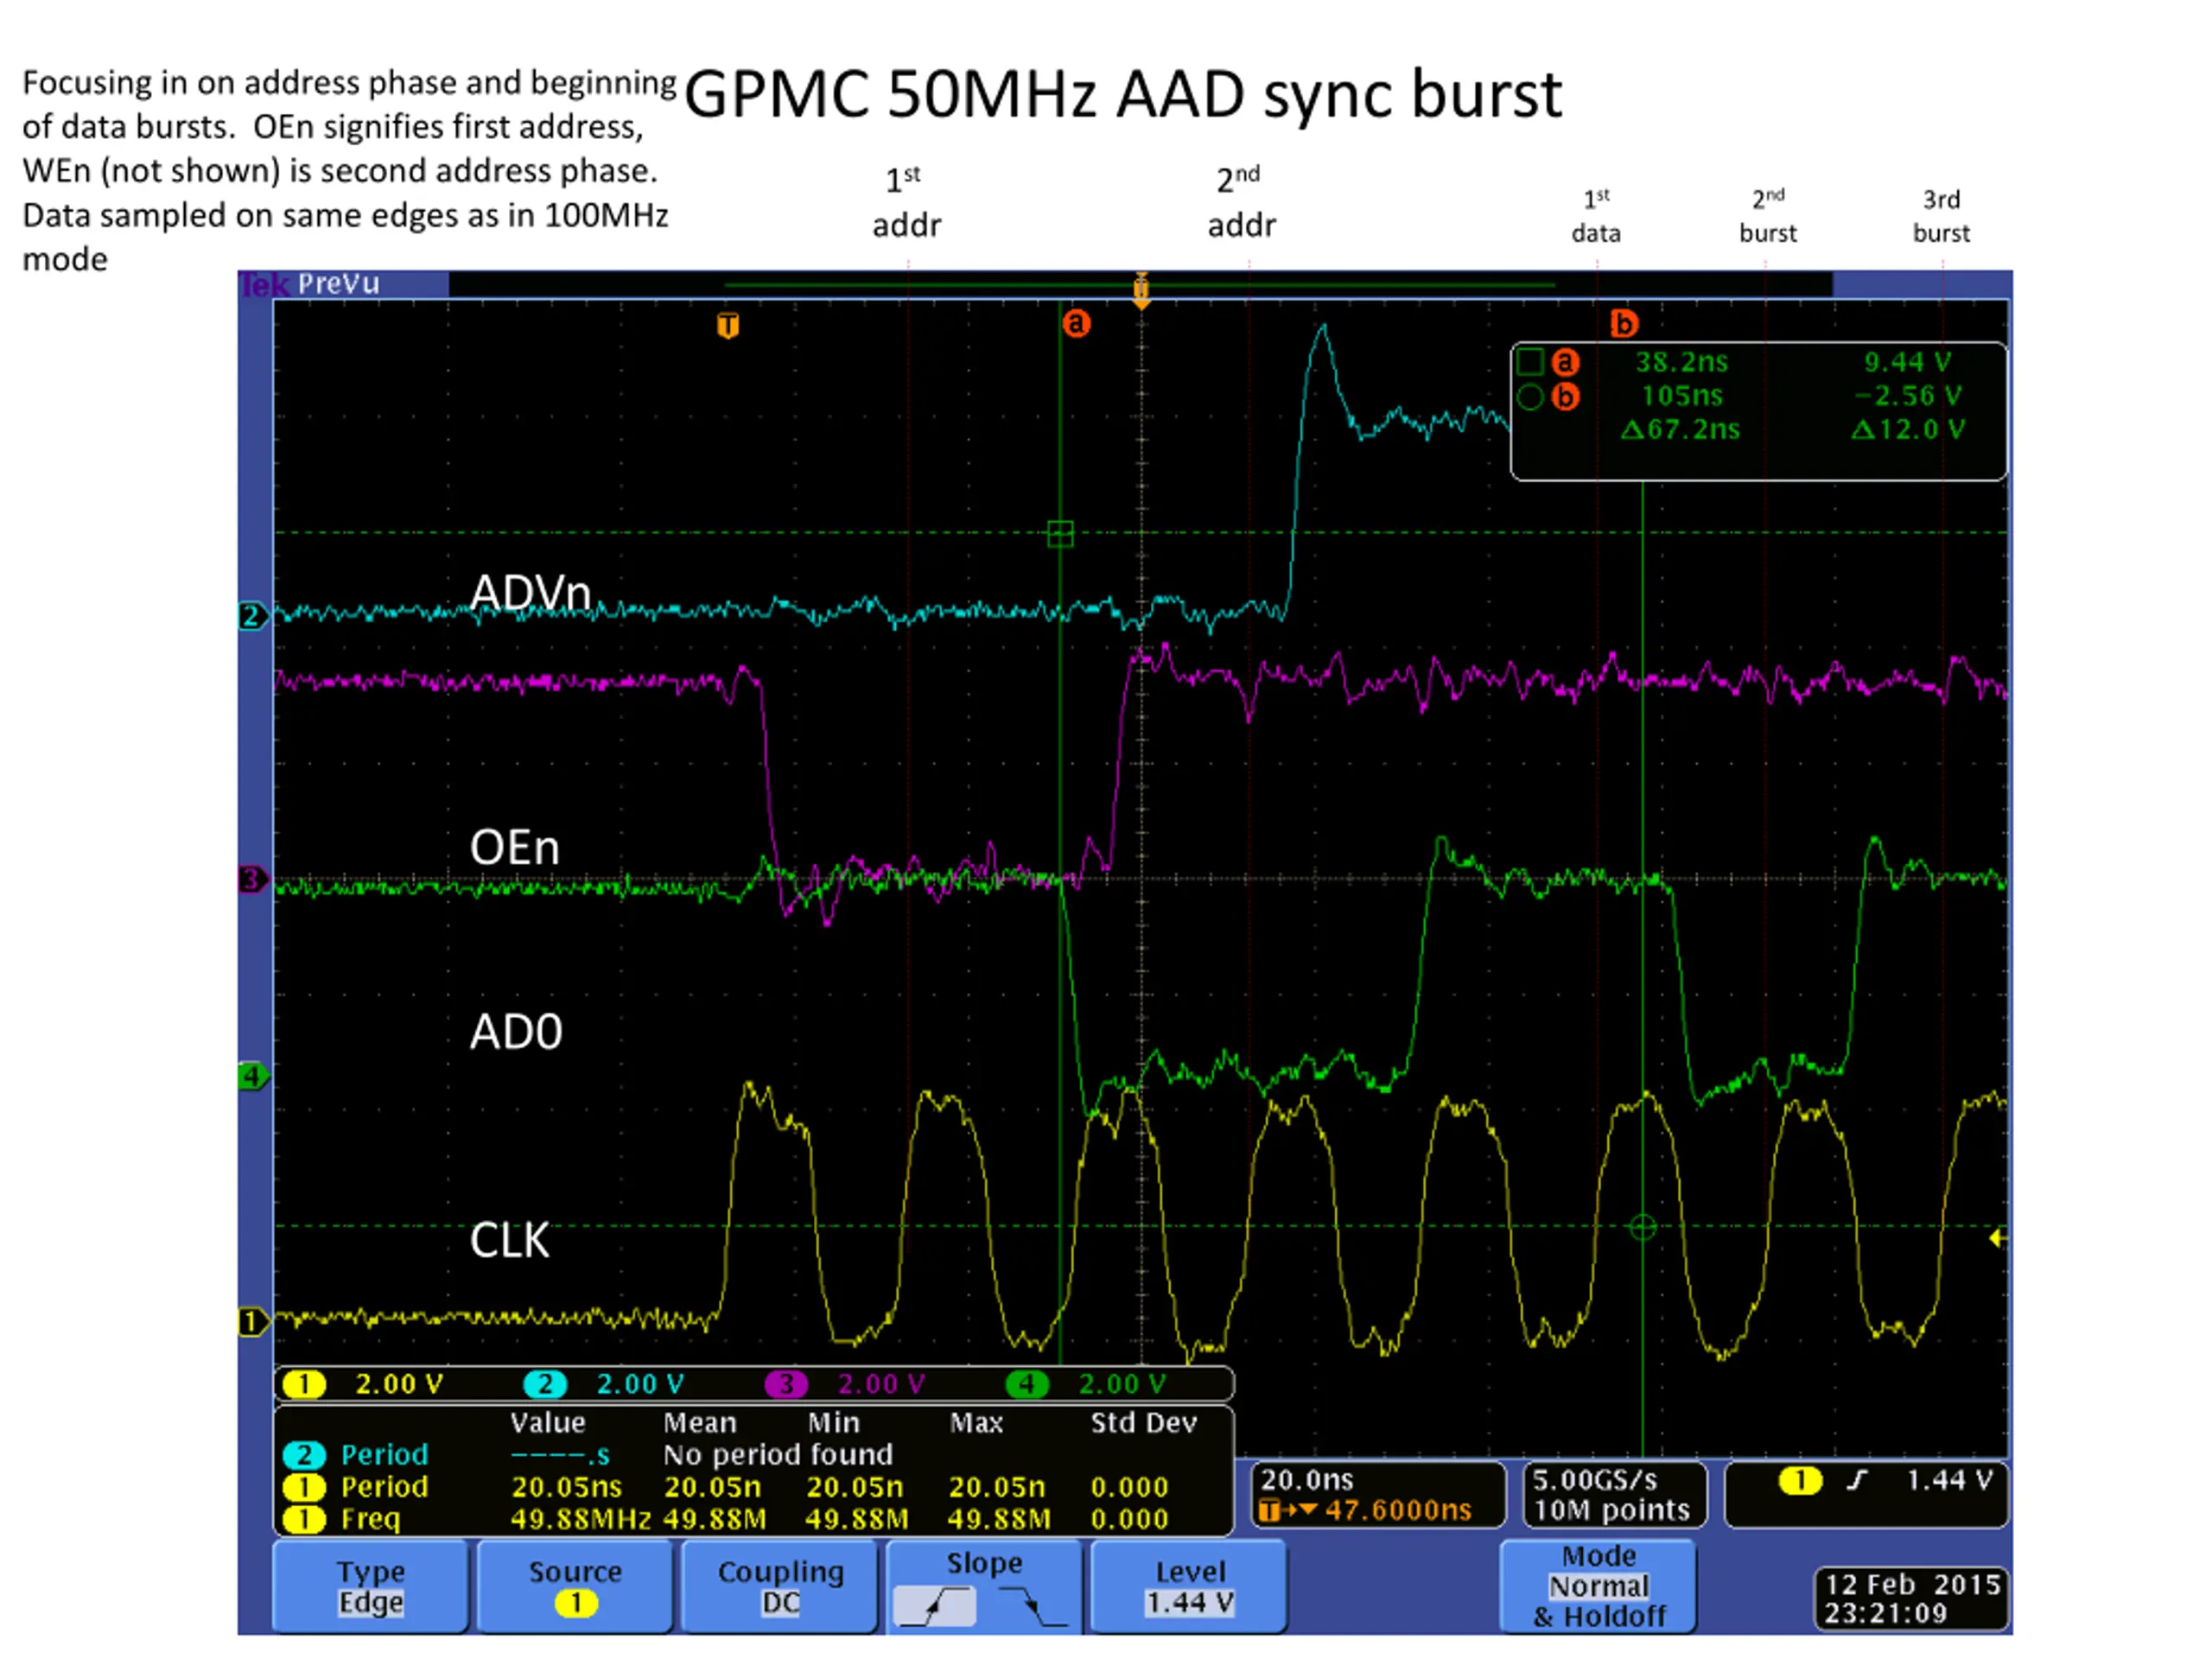Viewport: 2212px width, 1659px height.
Task: Select the round cursor b indicator in readout
Action: coord(1530,397)
